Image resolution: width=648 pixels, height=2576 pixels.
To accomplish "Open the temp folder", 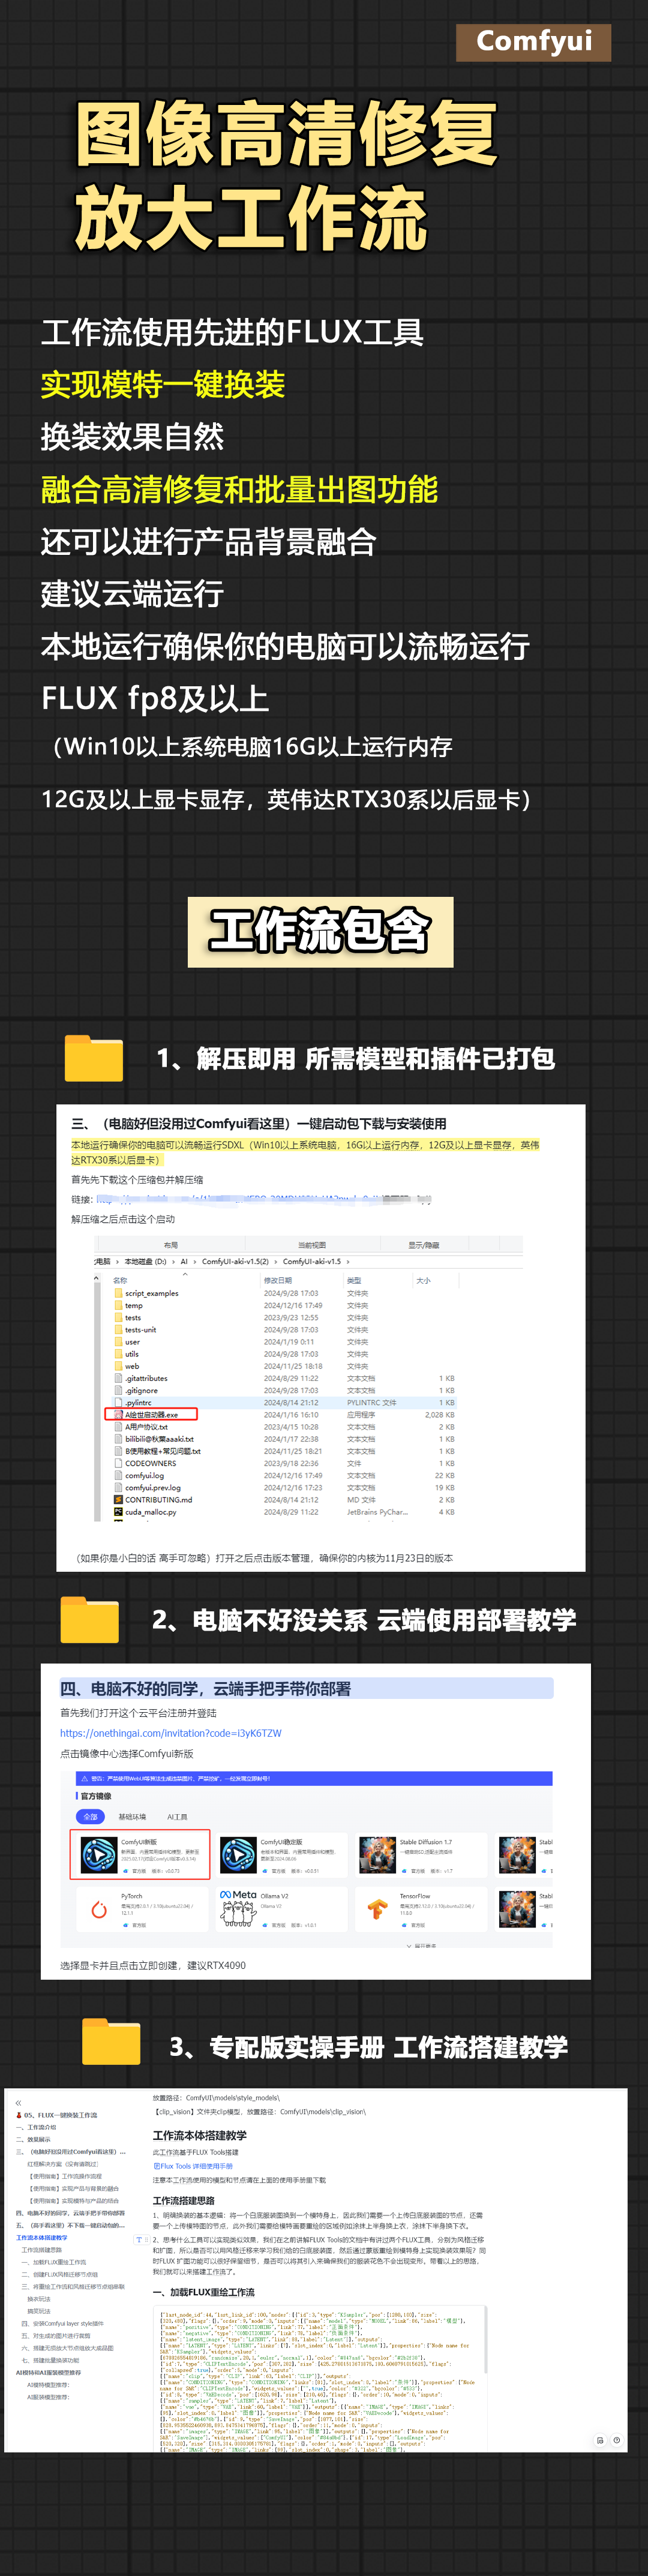I will [x=134, y=1305].
